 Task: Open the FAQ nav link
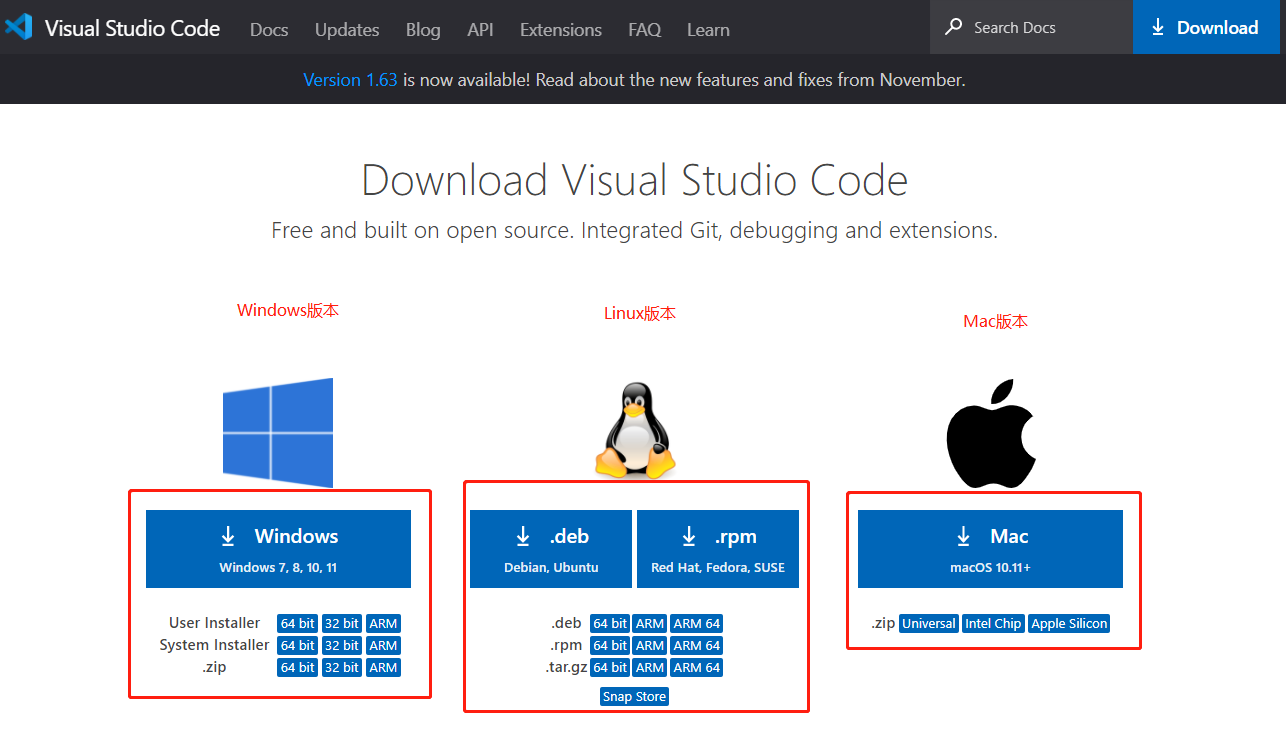click(x=645, y=29)
